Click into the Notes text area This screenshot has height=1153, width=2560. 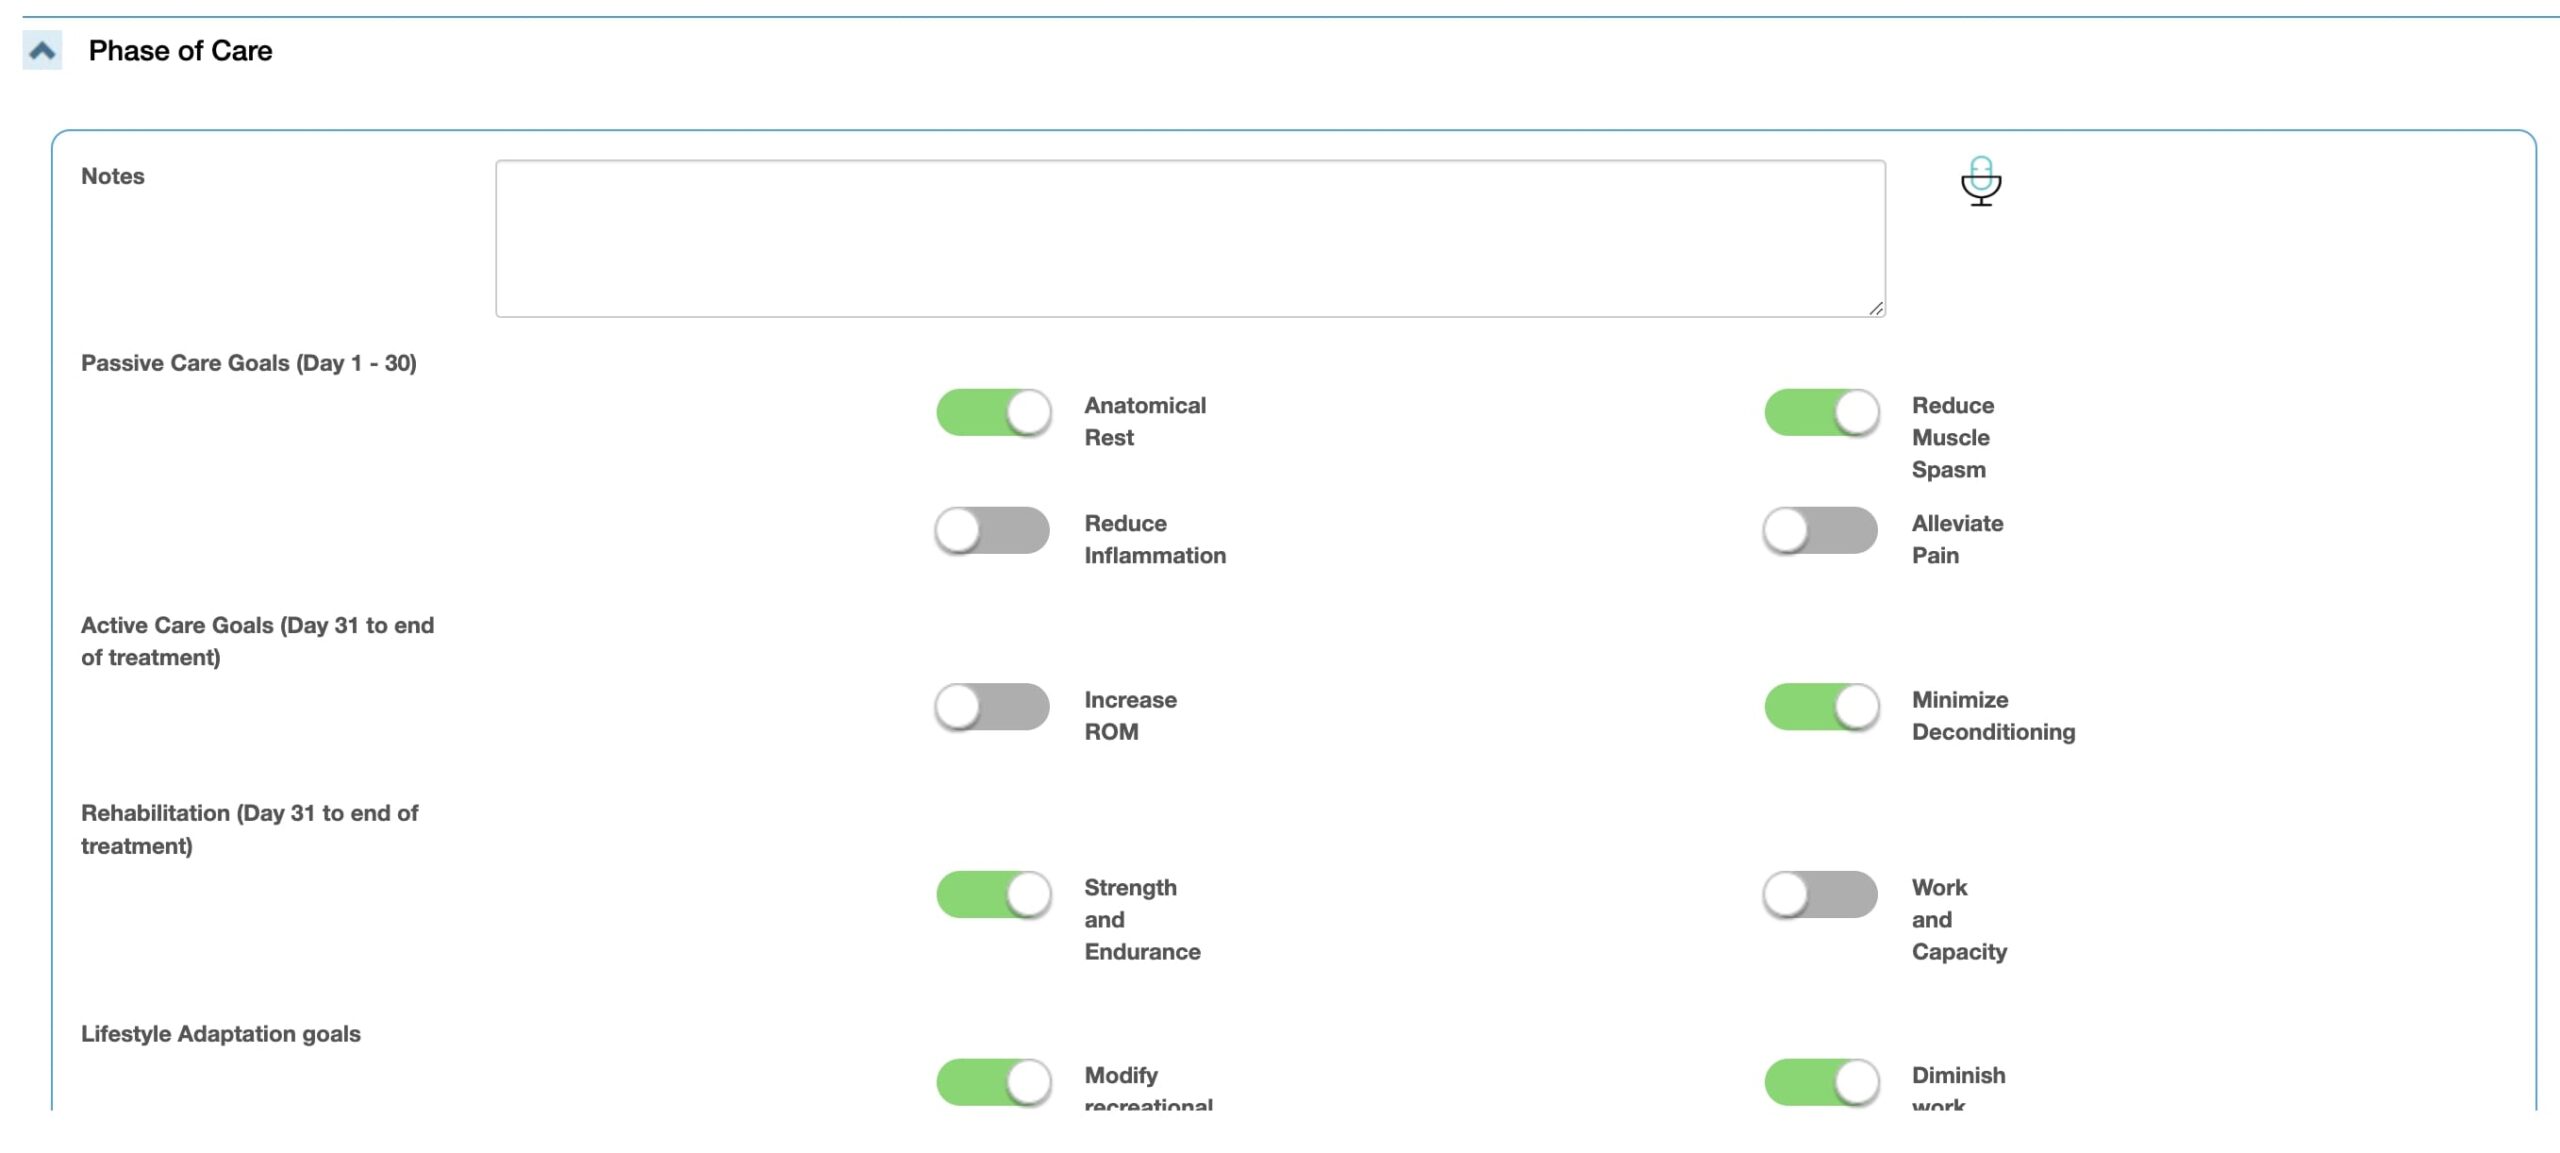pos(1190,239)
